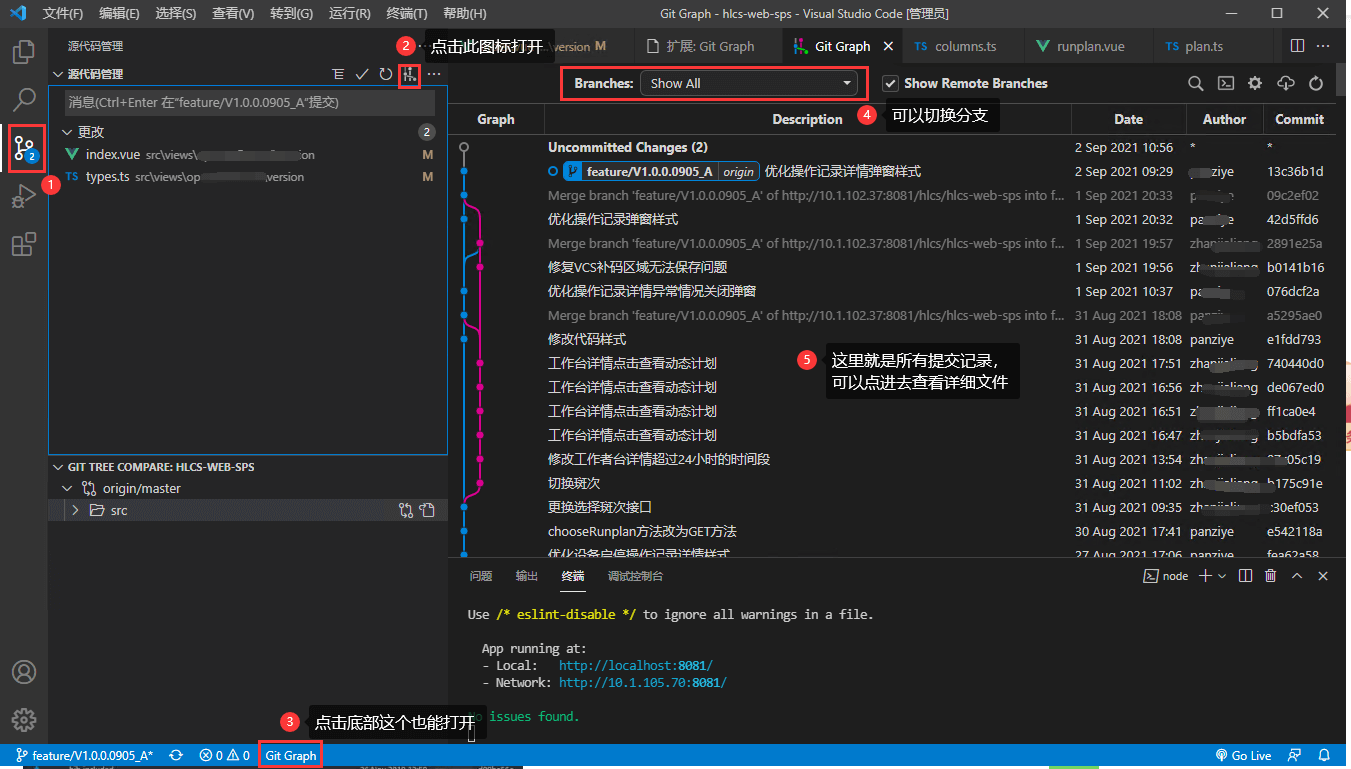Switch to 扩展: Git Graph tab
This screenshot has height=769, width=1351.
pyautogui.click(x=709, y=46)
